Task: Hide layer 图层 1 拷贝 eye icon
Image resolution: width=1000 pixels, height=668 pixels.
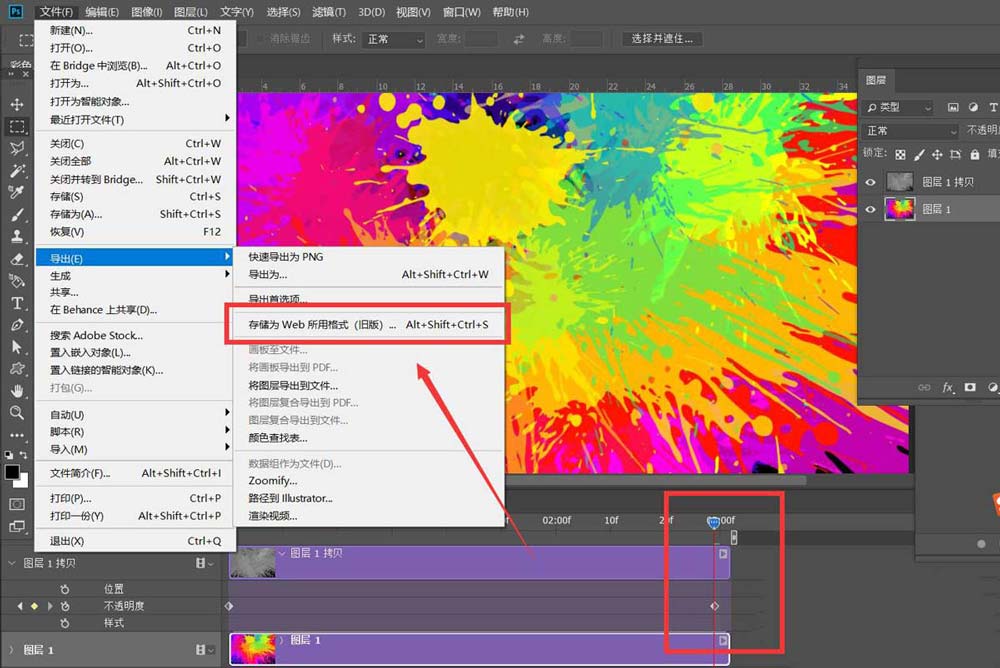Action: [x=871, y=182]
